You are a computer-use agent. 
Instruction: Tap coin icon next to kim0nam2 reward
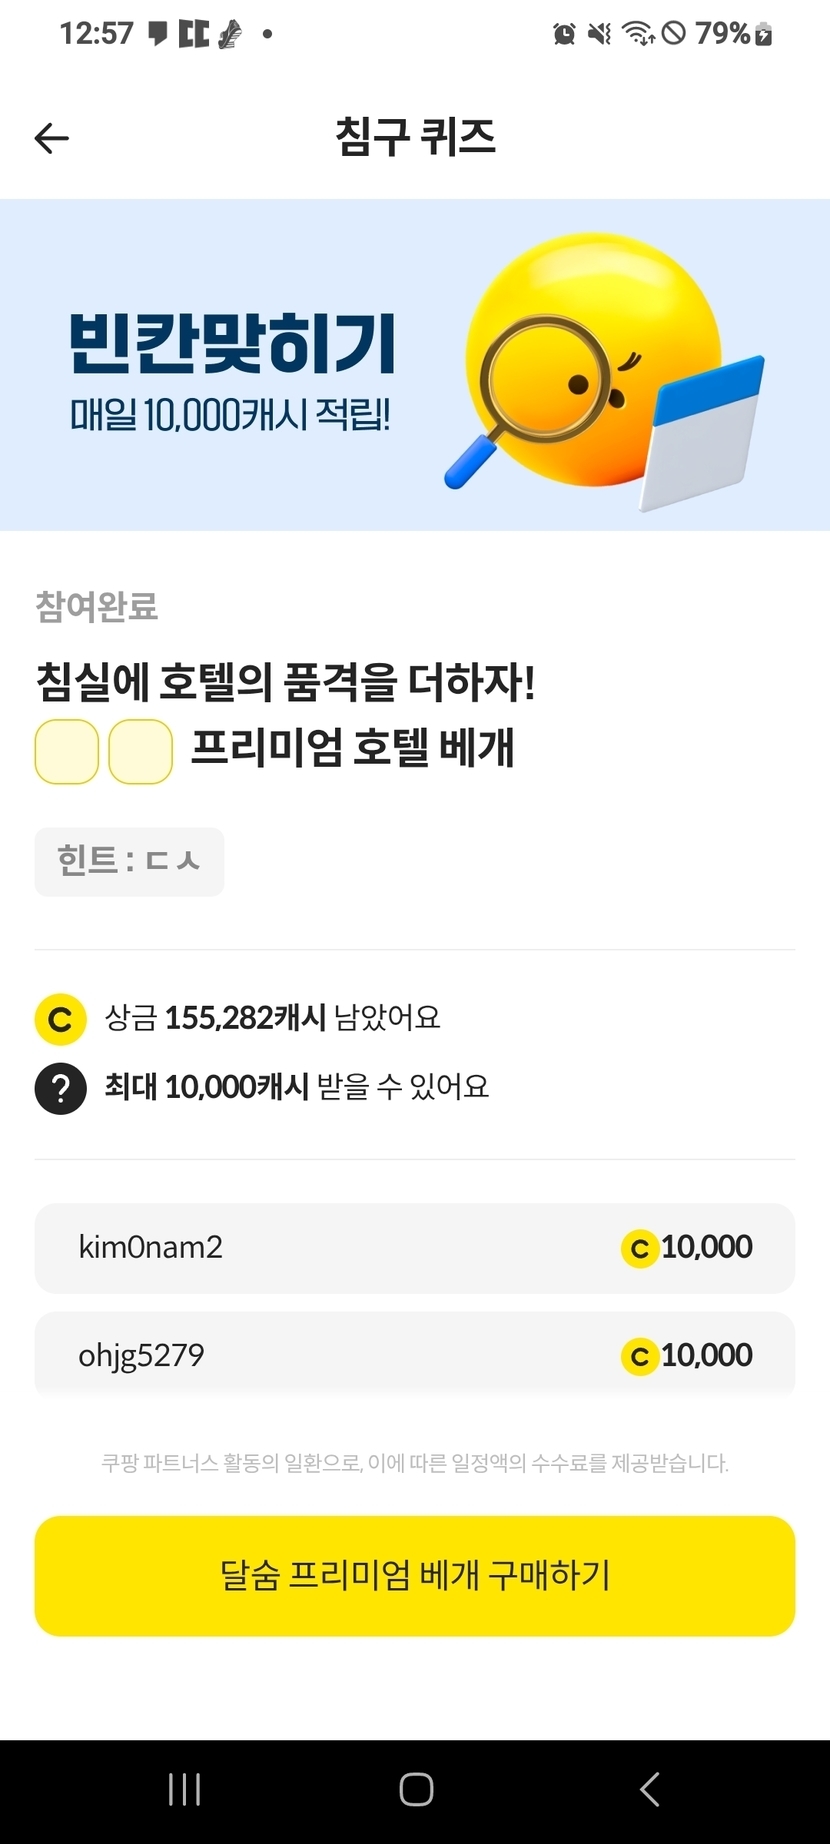(639, 1248)
